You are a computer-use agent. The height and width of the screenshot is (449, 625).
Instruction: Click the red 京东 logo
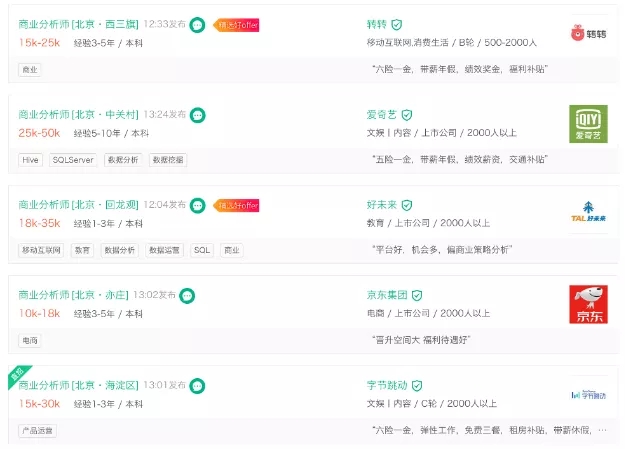(x=588, y=304)
